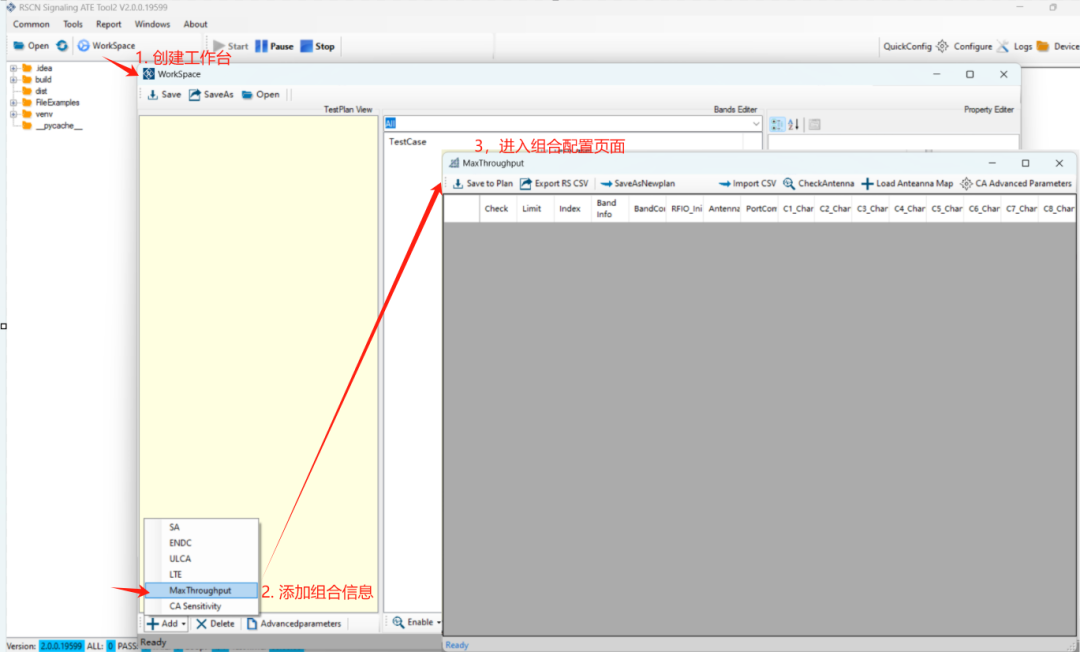Click Load Anteanna Map button
Viewport: 1080px width, 652px height.
[907, 183]
